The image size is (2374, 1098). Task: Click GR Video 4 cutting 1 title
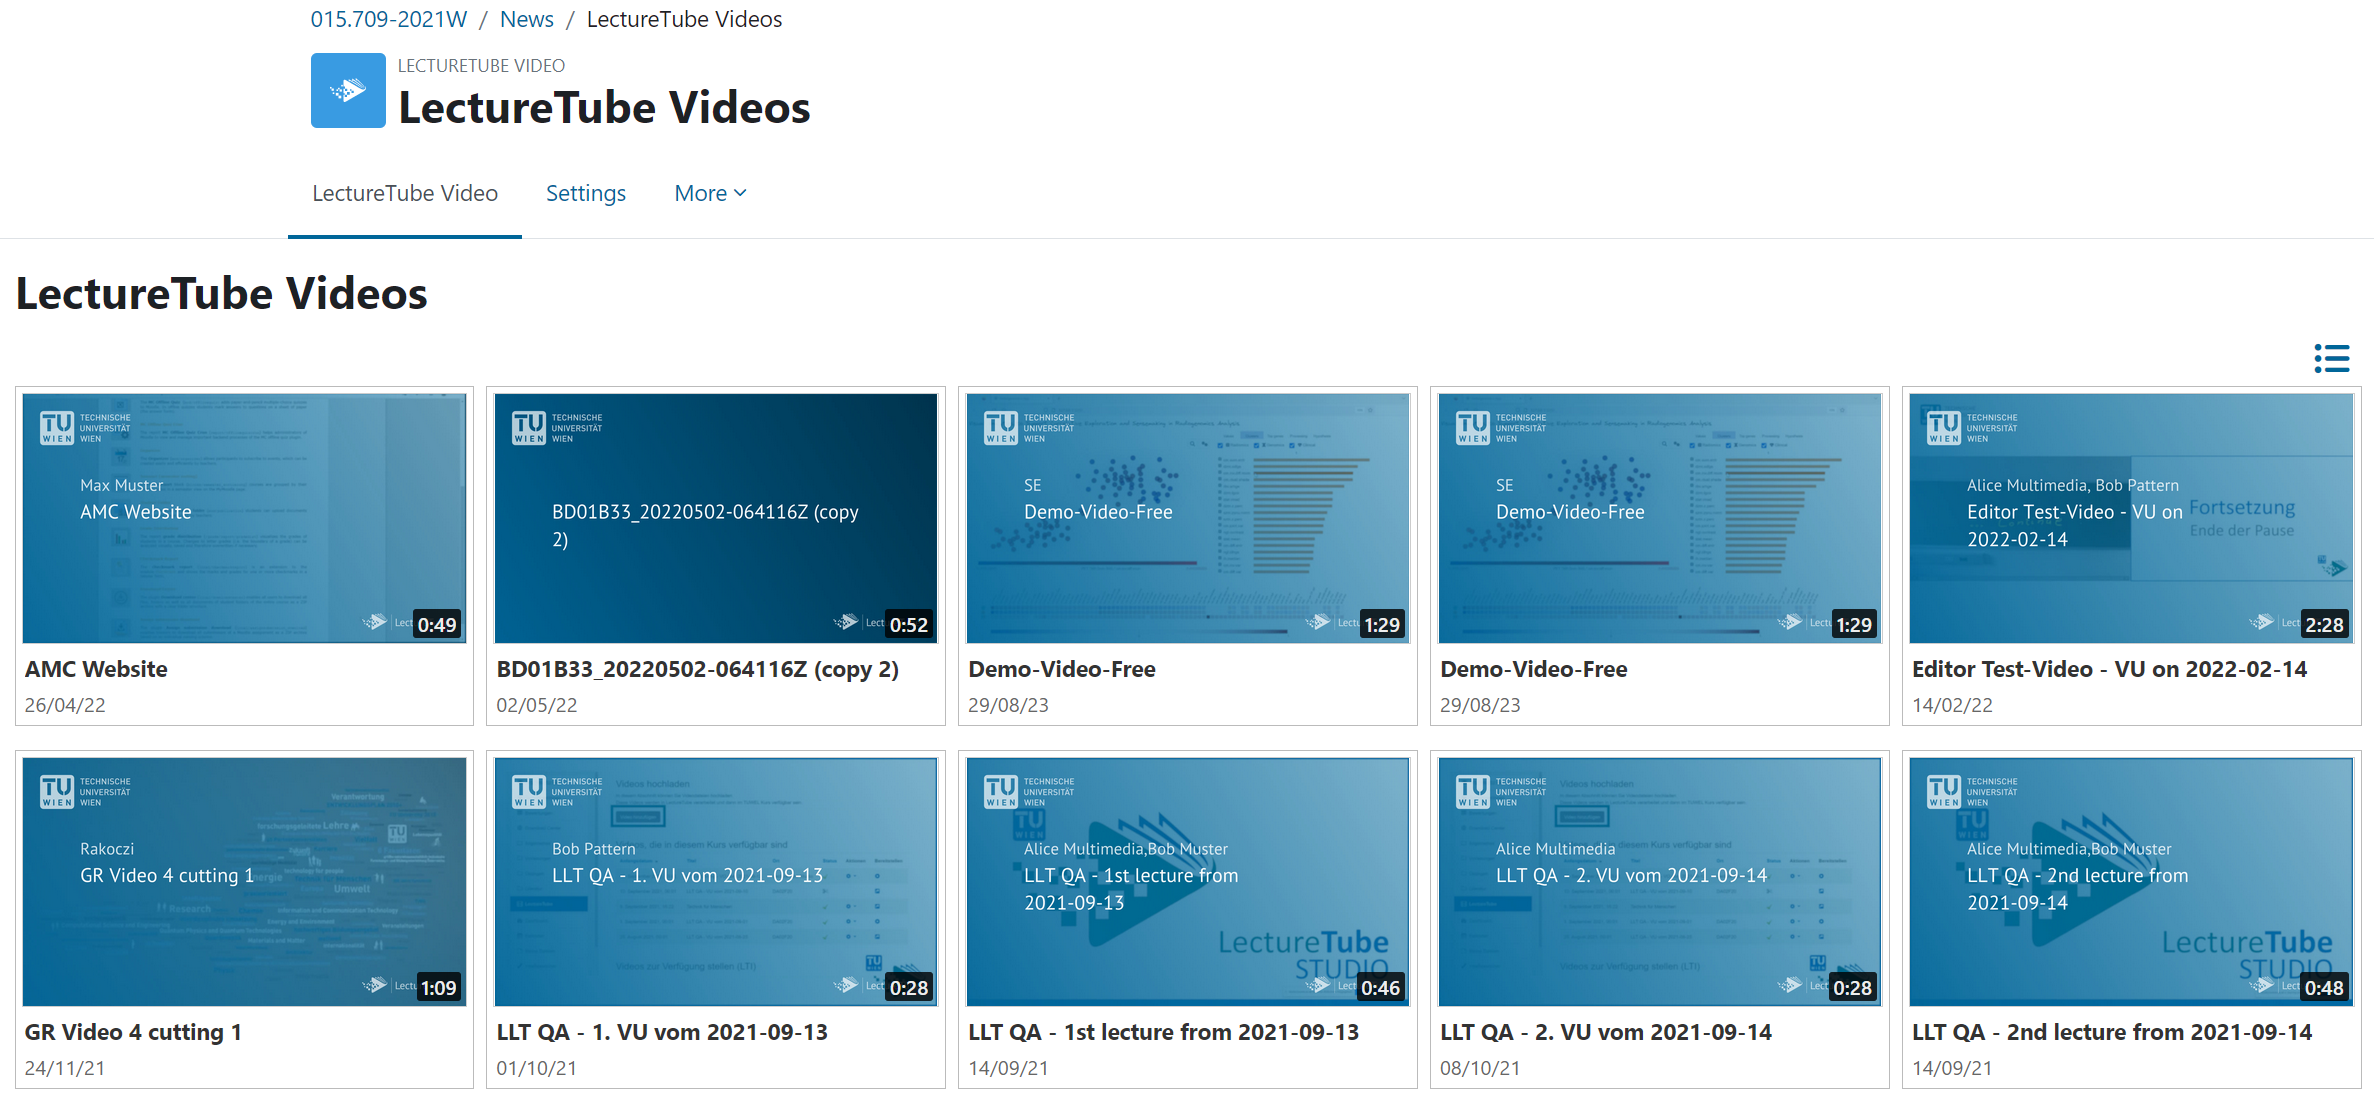pos(133,1032)
